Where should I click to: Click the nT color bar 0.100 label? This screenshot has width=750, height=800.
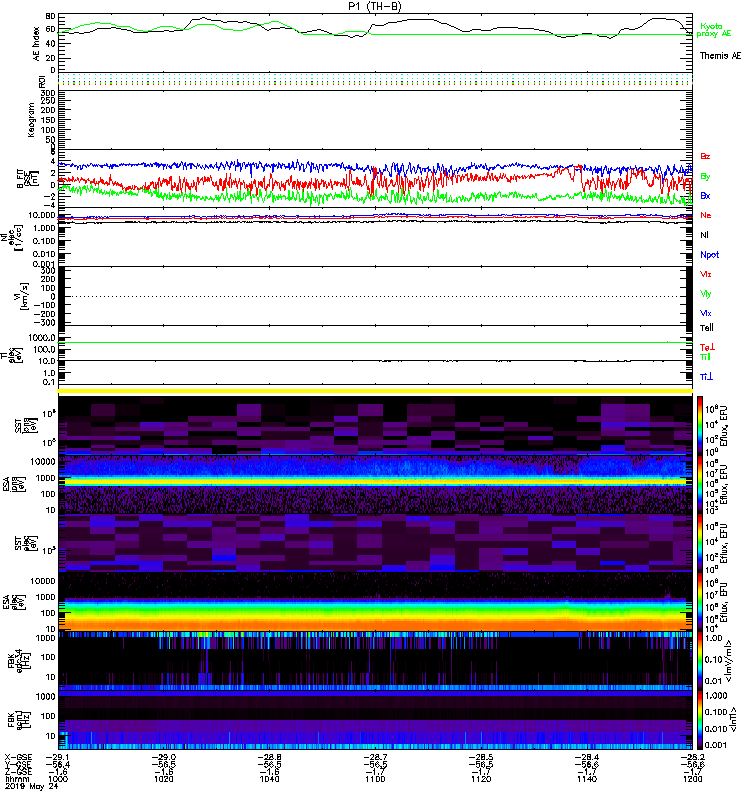(715, 712)
